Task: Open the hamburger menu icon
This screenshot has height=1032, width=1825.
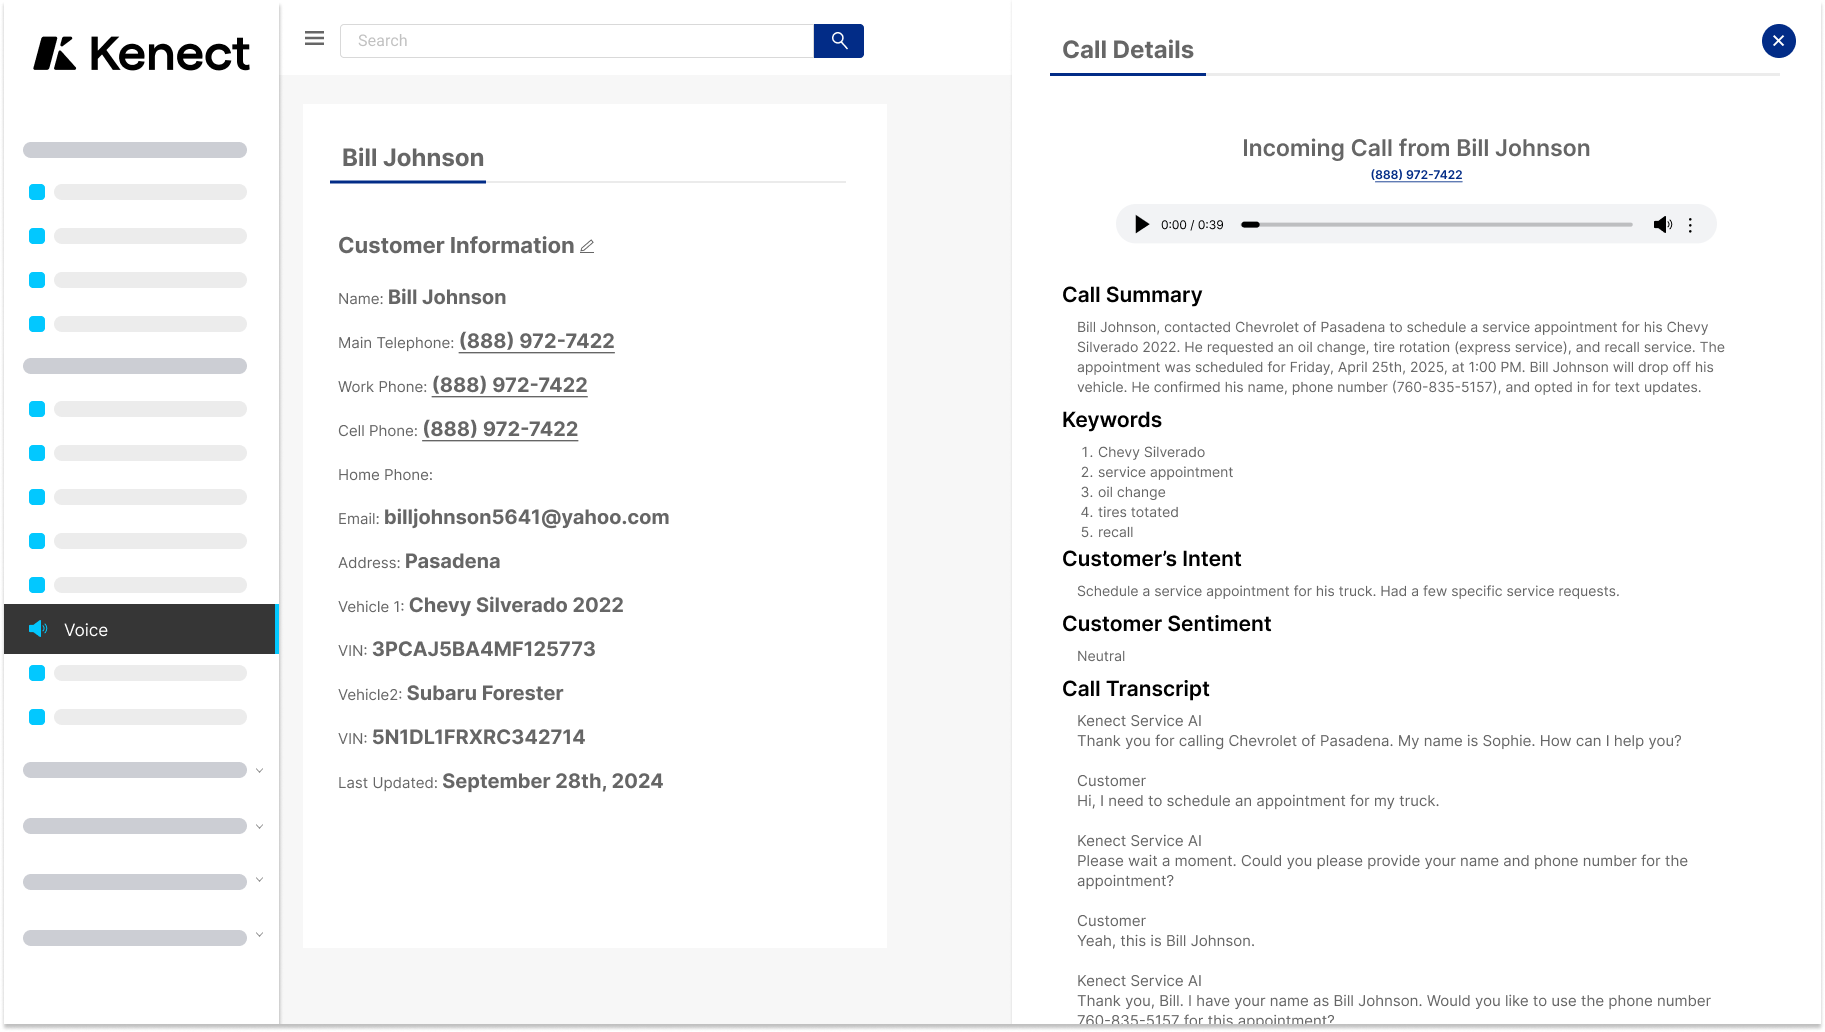Action: [314, 39]
